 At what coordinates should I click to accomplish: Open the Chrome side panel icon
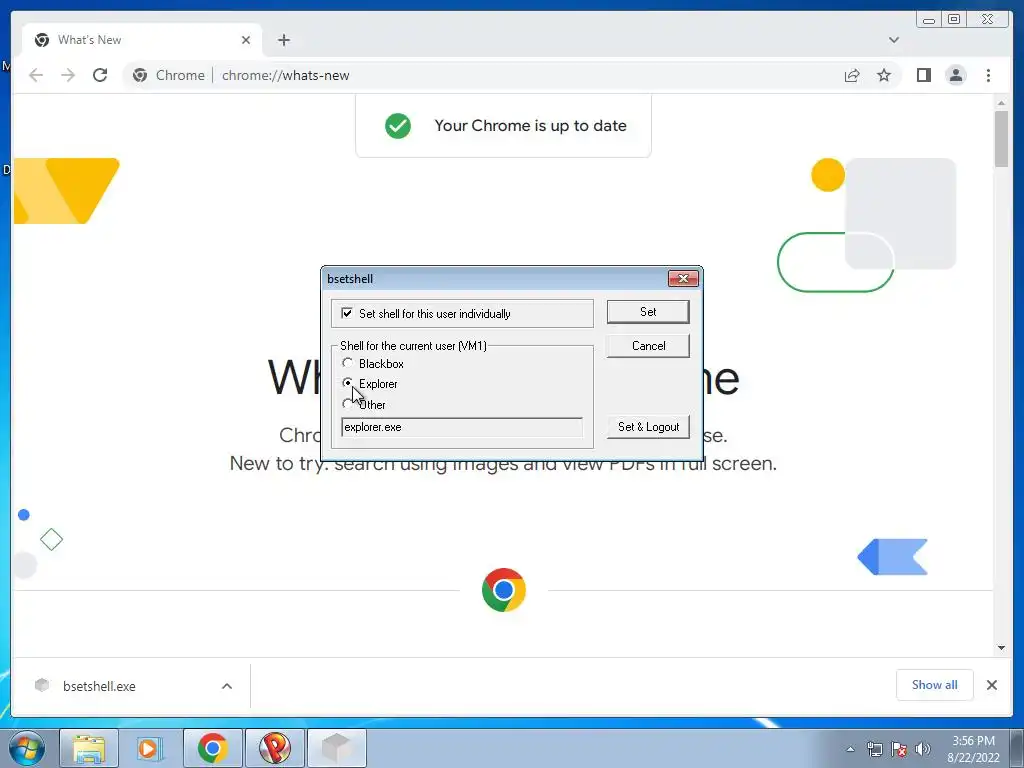(923, 75)
